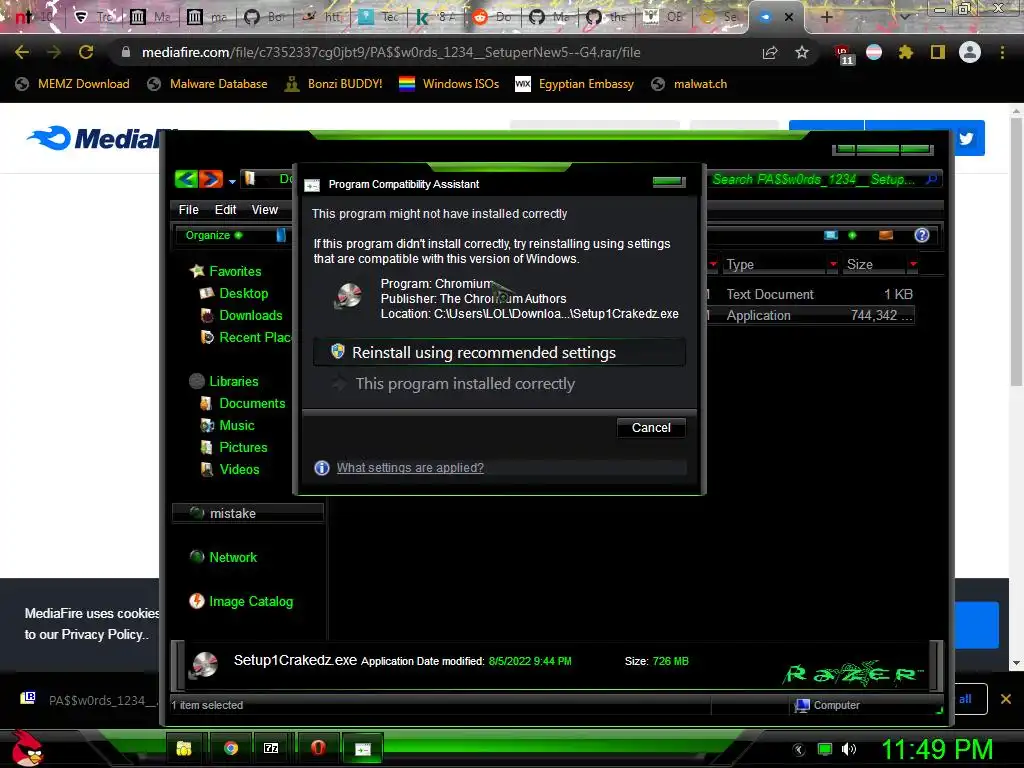Open the Organize dropdown in Explorer
The height and width of the screenshot is (768, 1024).
click(214, 235)
